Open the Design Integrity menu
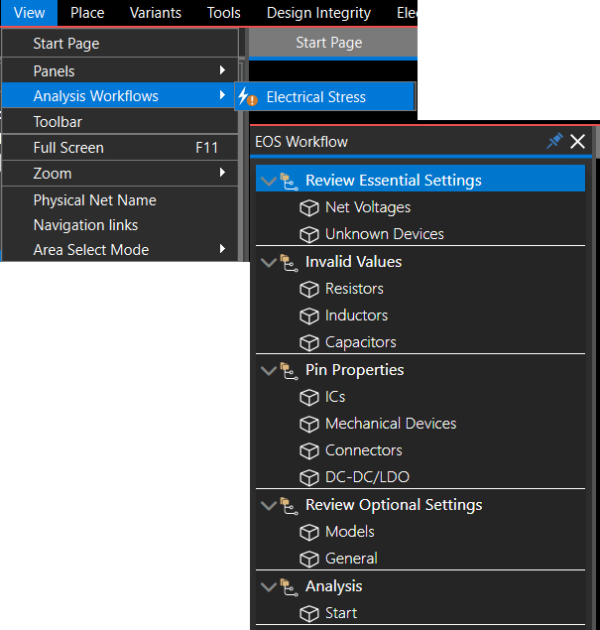 pyautogui.click(x=318, y=13)
